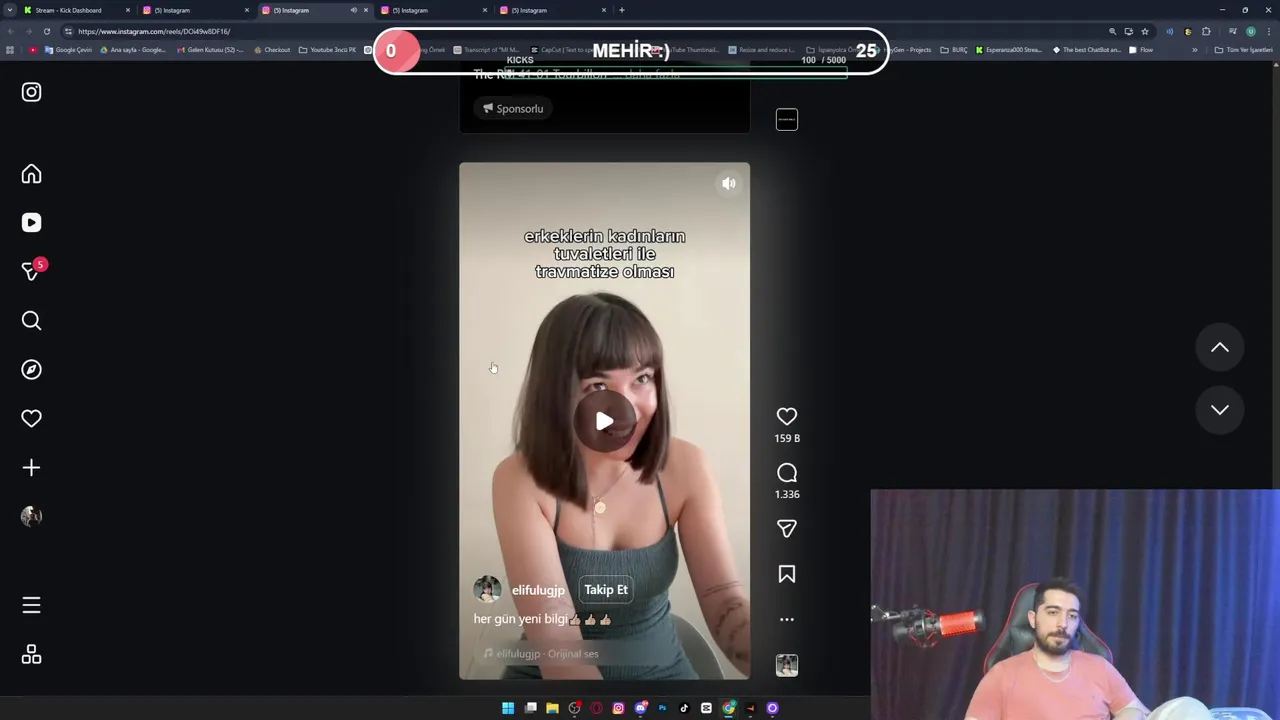This screenshot has width=1280, height=720.
Task: Bookmark this page with star icon
Action: point(1145,31)
